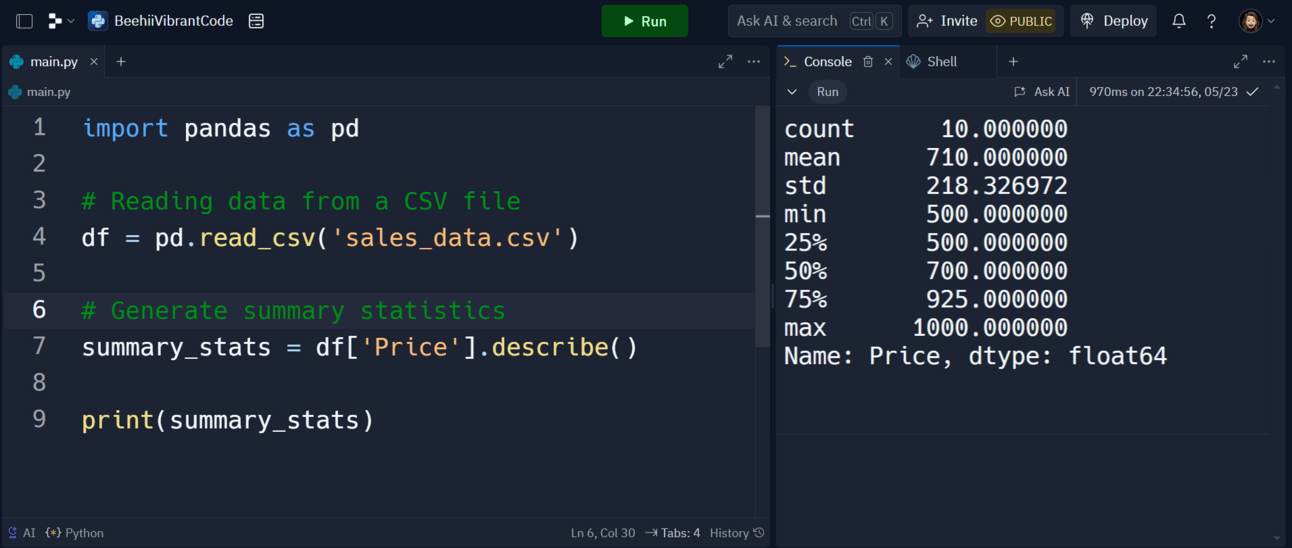Click main.py breadcrumb path
Viewport: 1292px width, 548px height.
coord(40,91)
